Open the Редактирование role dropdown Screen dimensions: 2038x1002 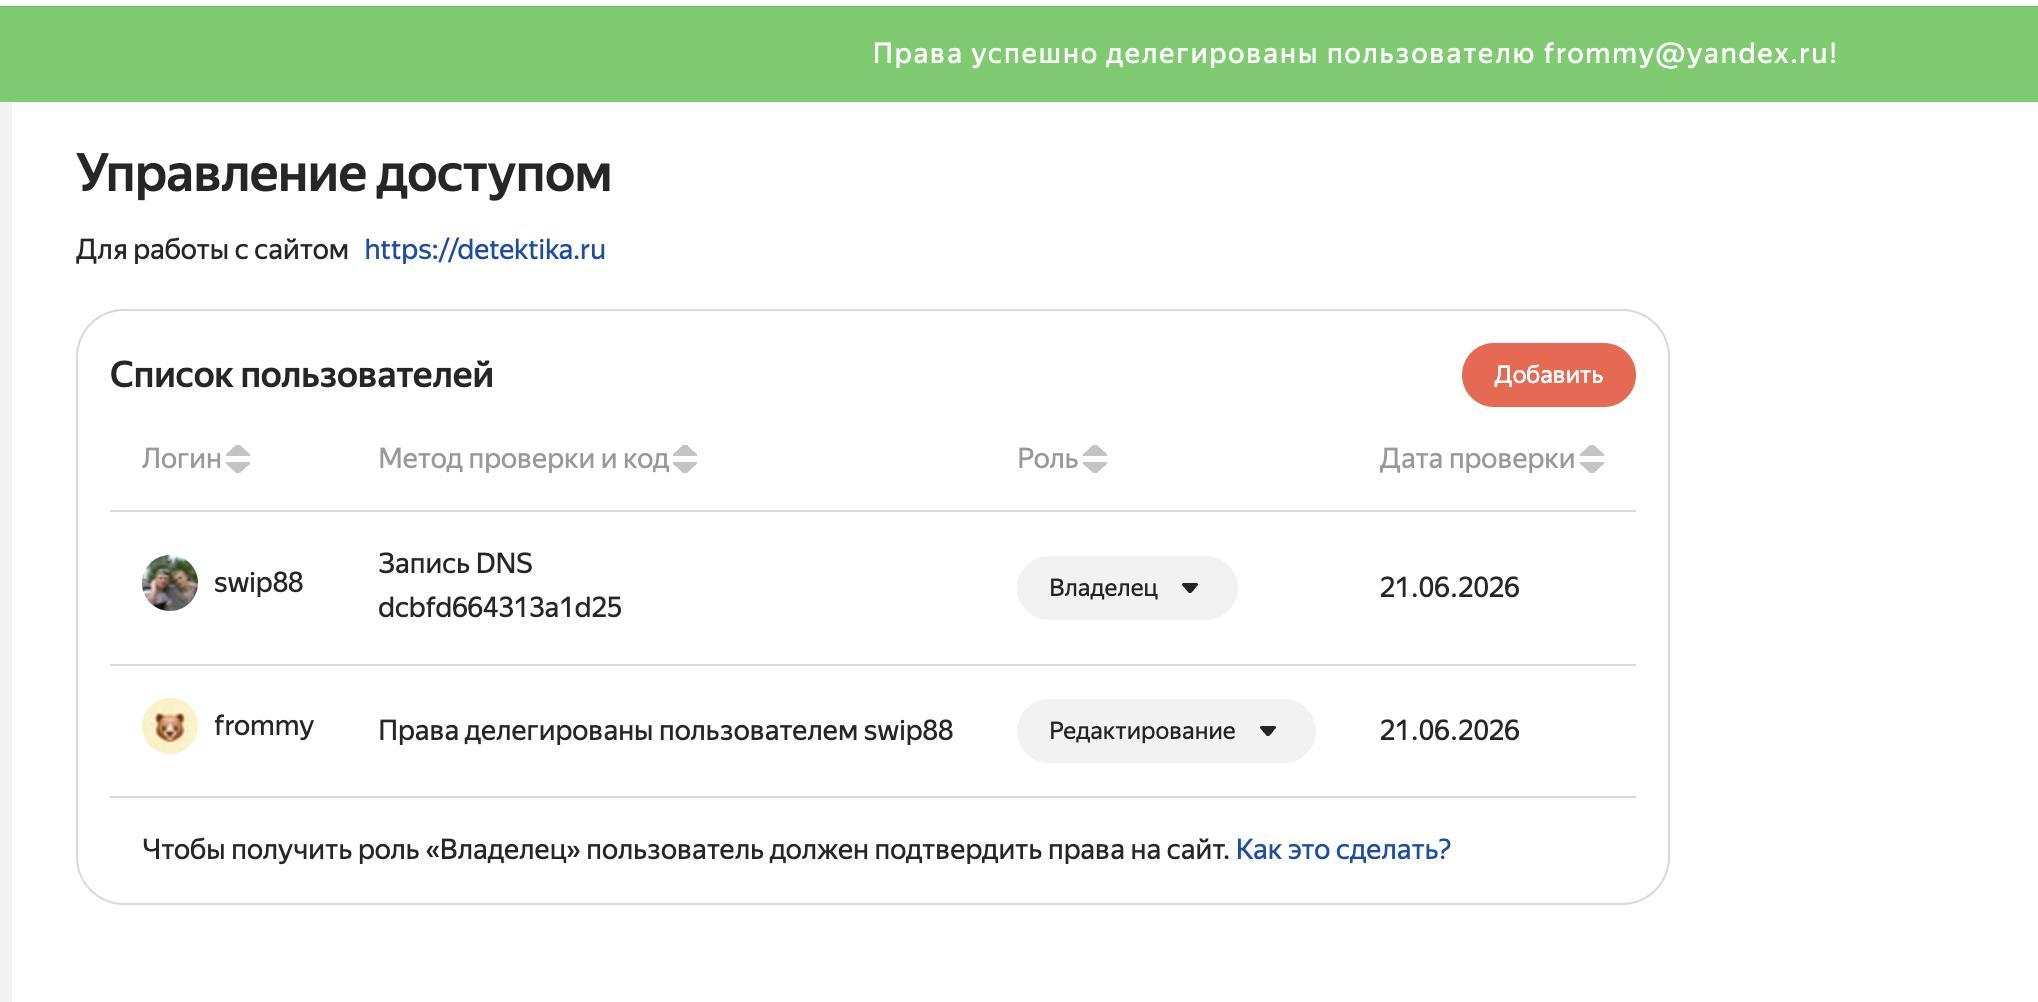pos(1166,731)
